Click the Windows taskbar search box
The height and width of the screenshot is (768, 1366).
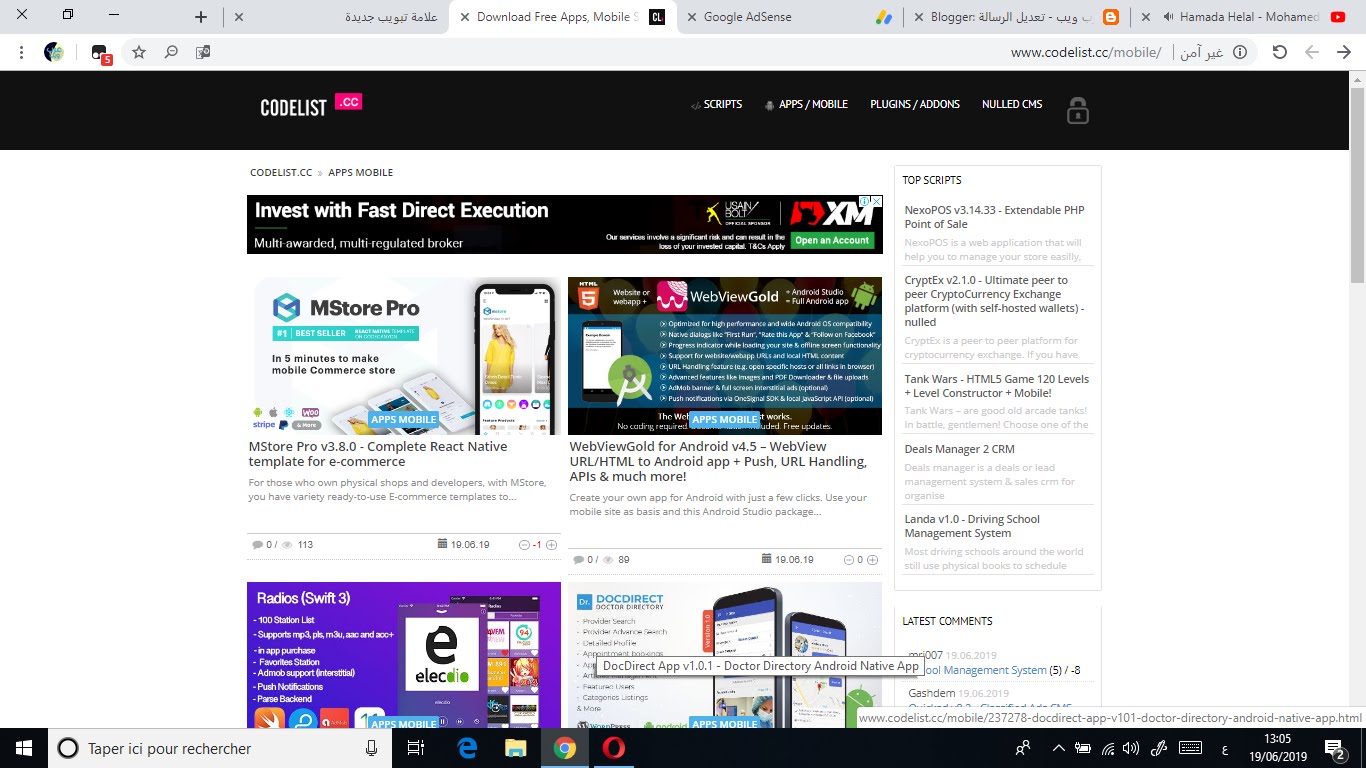pos(220,748)
